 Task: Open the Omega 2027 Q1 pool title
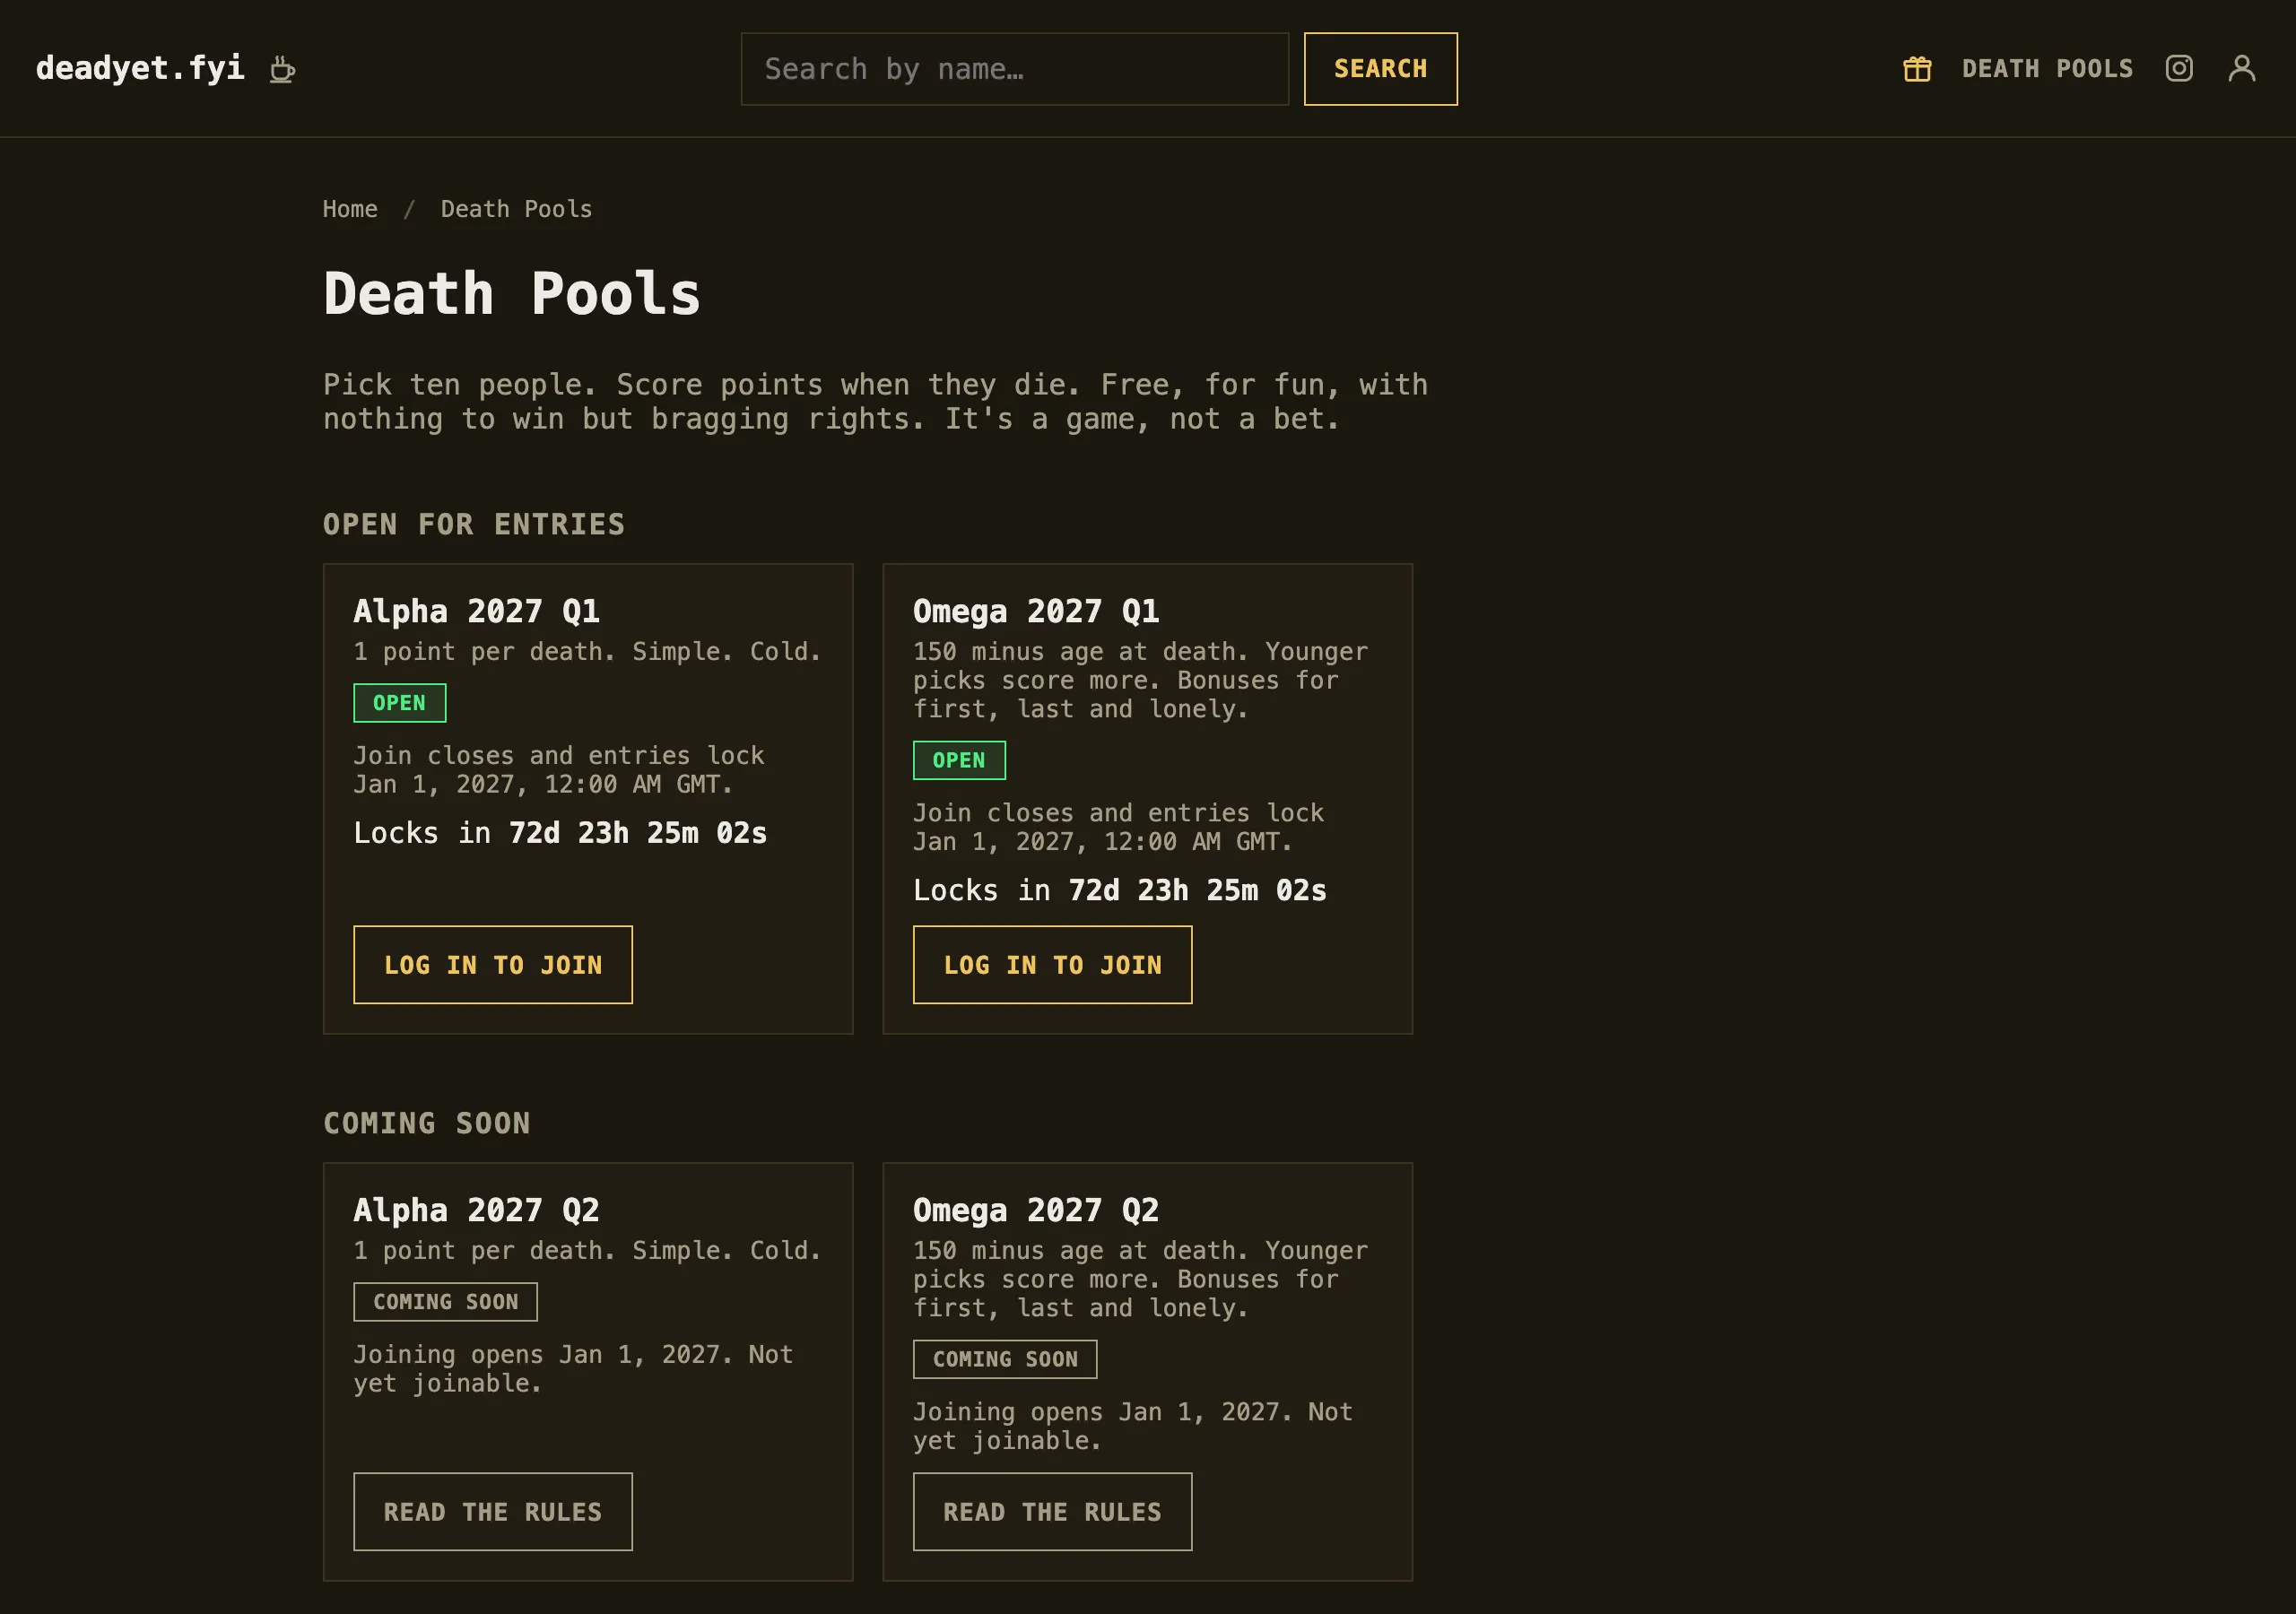click(x=1036, y=611)
